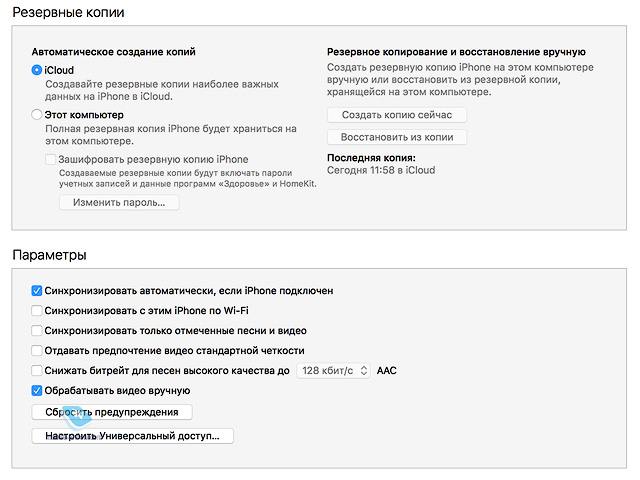Select the iCloud backup radio button
Viewport: 640px width, 480px height.
pyautogui.click(x=37, y=70)
